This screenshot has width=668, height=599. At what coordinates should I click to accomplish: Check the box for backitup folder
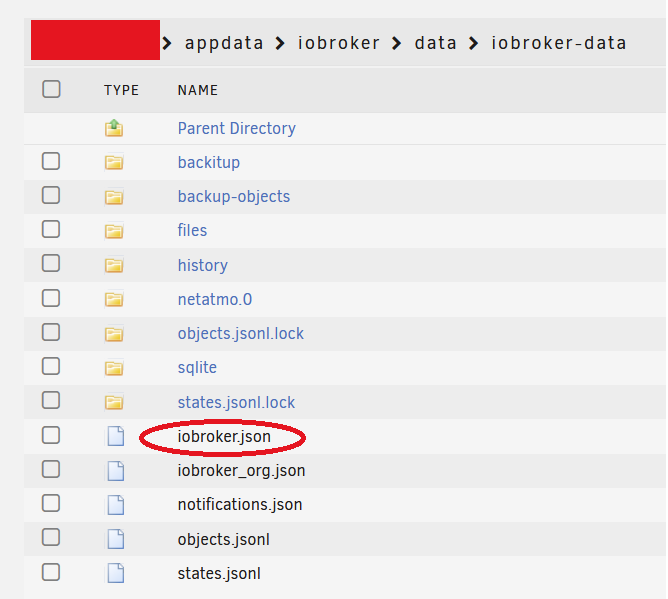[51, 161]
